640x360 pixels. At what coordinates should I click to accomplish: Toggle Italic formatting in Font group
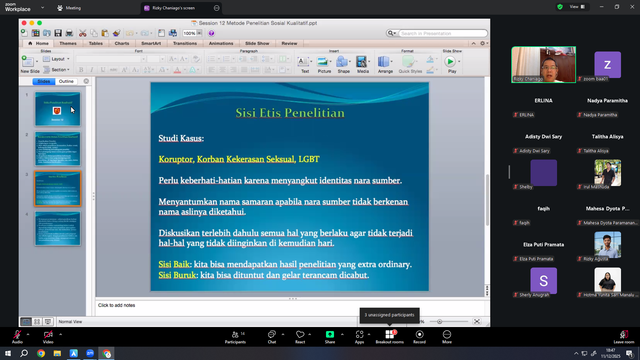(x=92, y=70)
